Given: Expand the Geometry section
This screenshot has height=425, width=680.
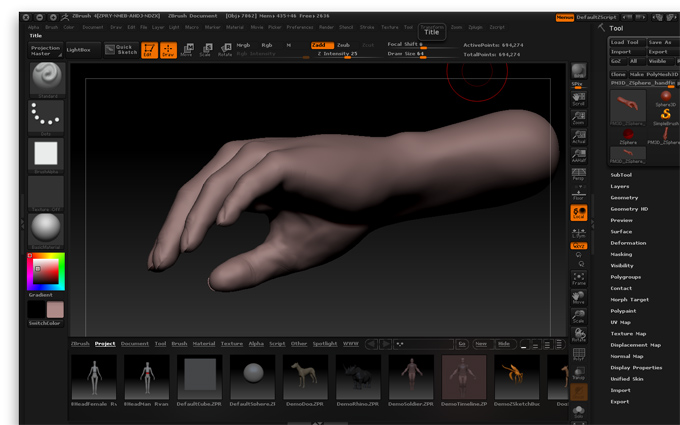Looking at the screenshot, I should point(624,198).
